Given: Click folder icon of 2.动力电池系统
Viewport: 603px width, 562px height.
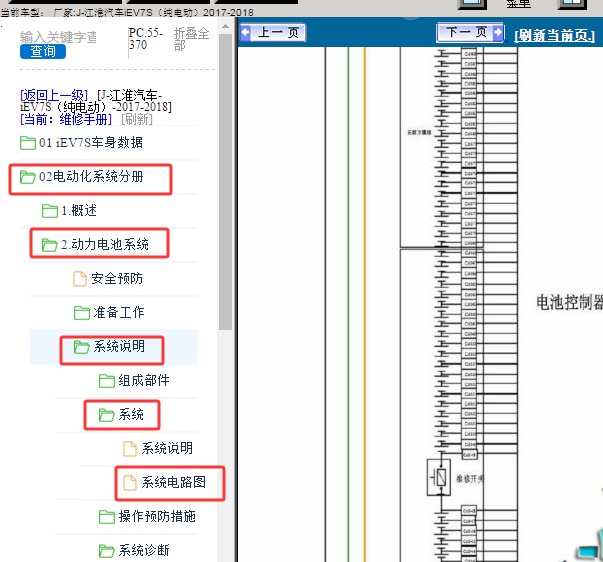Looking at the screenshot, I should pyautogui.click(x=50, y=245).
